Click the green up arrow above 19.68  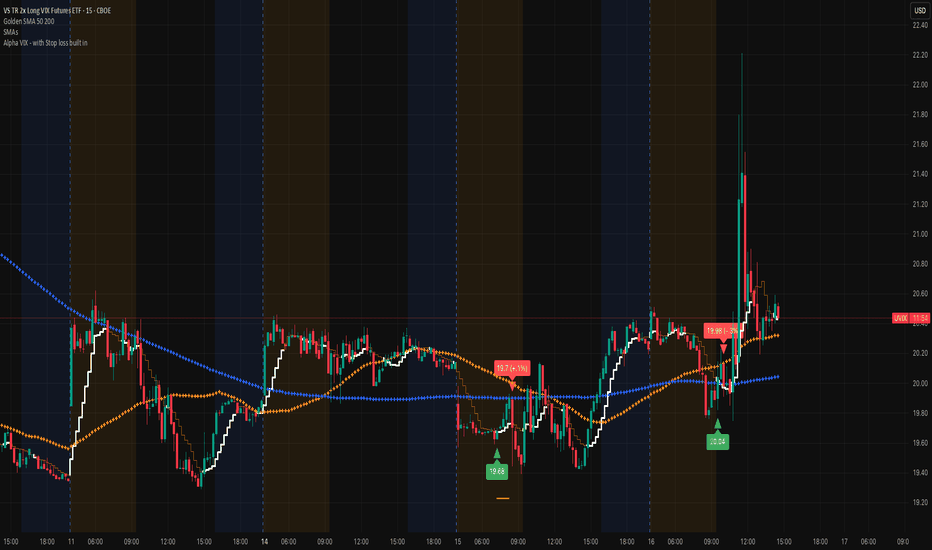(497, 454)
